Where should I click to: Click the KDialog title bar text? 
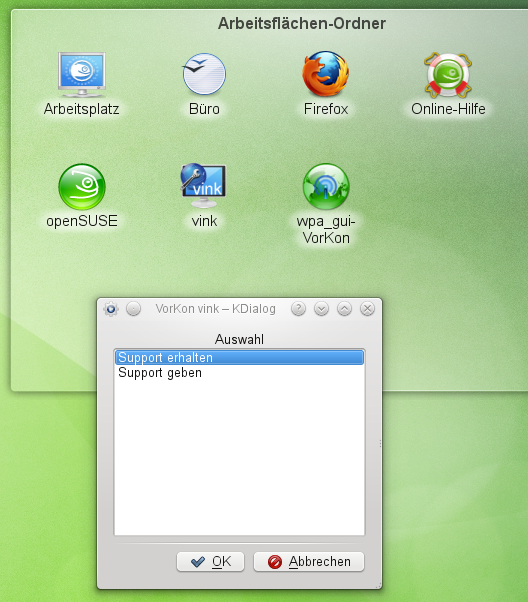215,309
